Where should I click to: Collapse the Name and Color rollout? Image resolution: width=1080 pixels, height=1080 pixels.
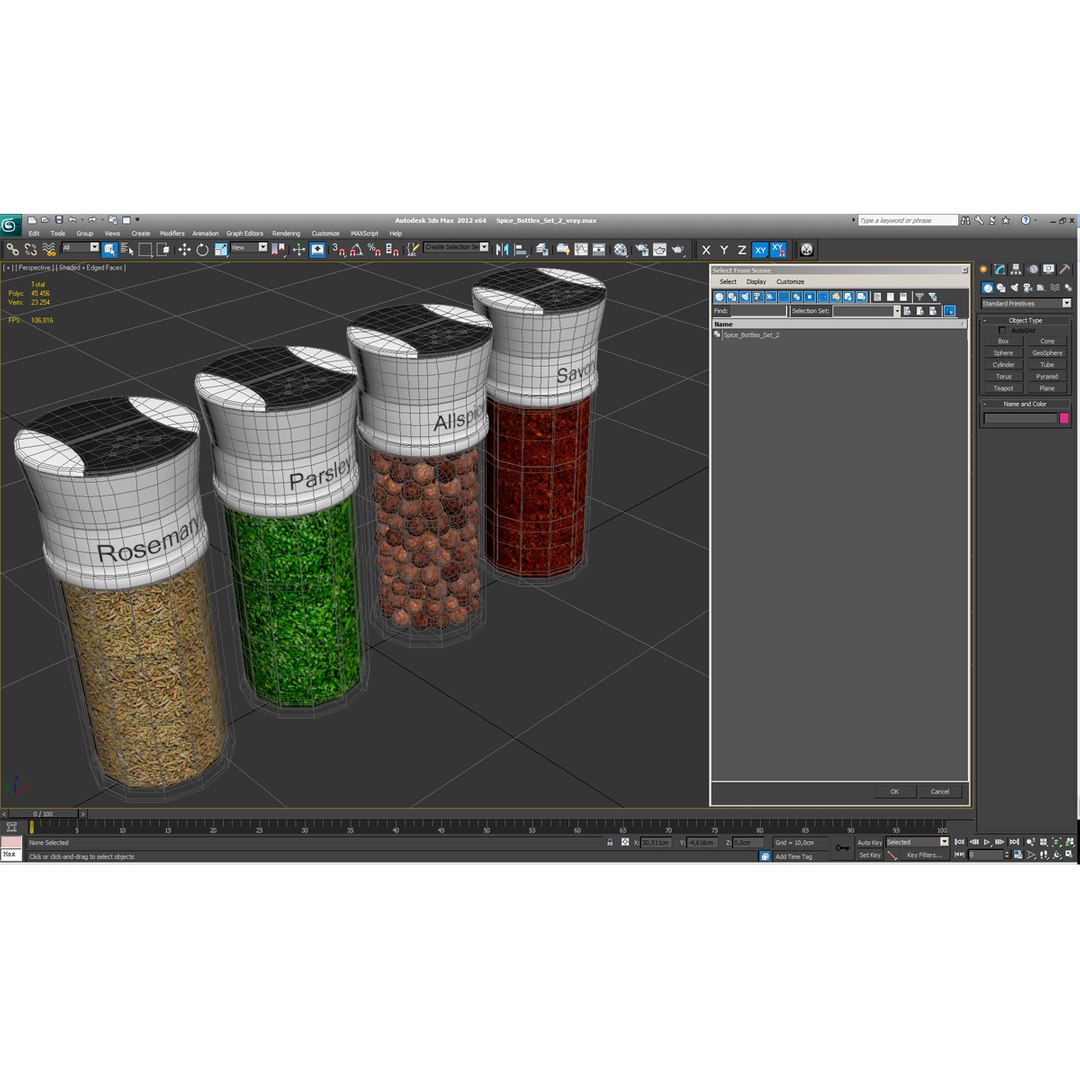(x=1025, y=404)
